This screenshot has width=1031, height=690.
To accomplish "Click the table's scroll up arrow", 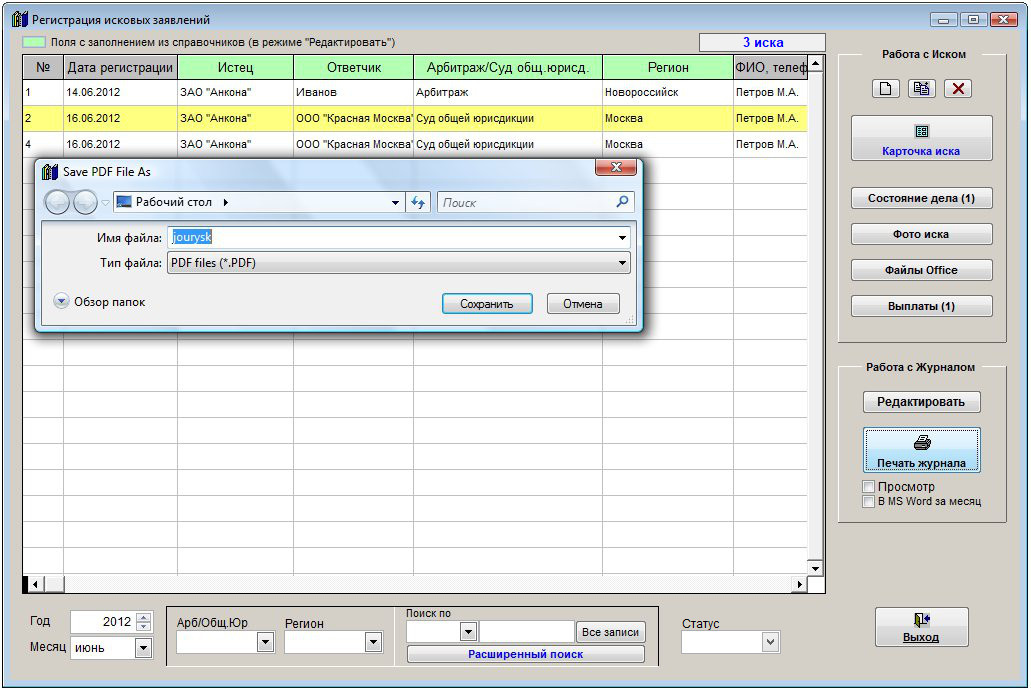I will coord(815,64).
